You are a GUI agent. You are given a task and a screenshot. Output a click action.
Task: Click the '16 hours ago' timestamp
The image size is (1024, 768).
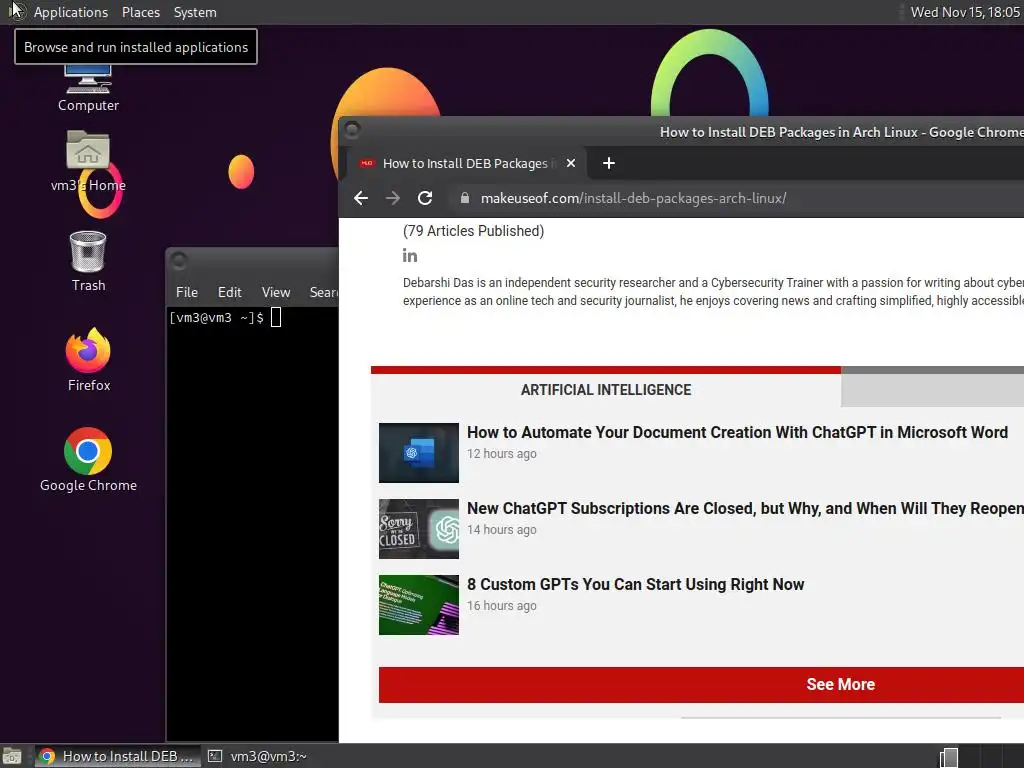click(502, 605)
